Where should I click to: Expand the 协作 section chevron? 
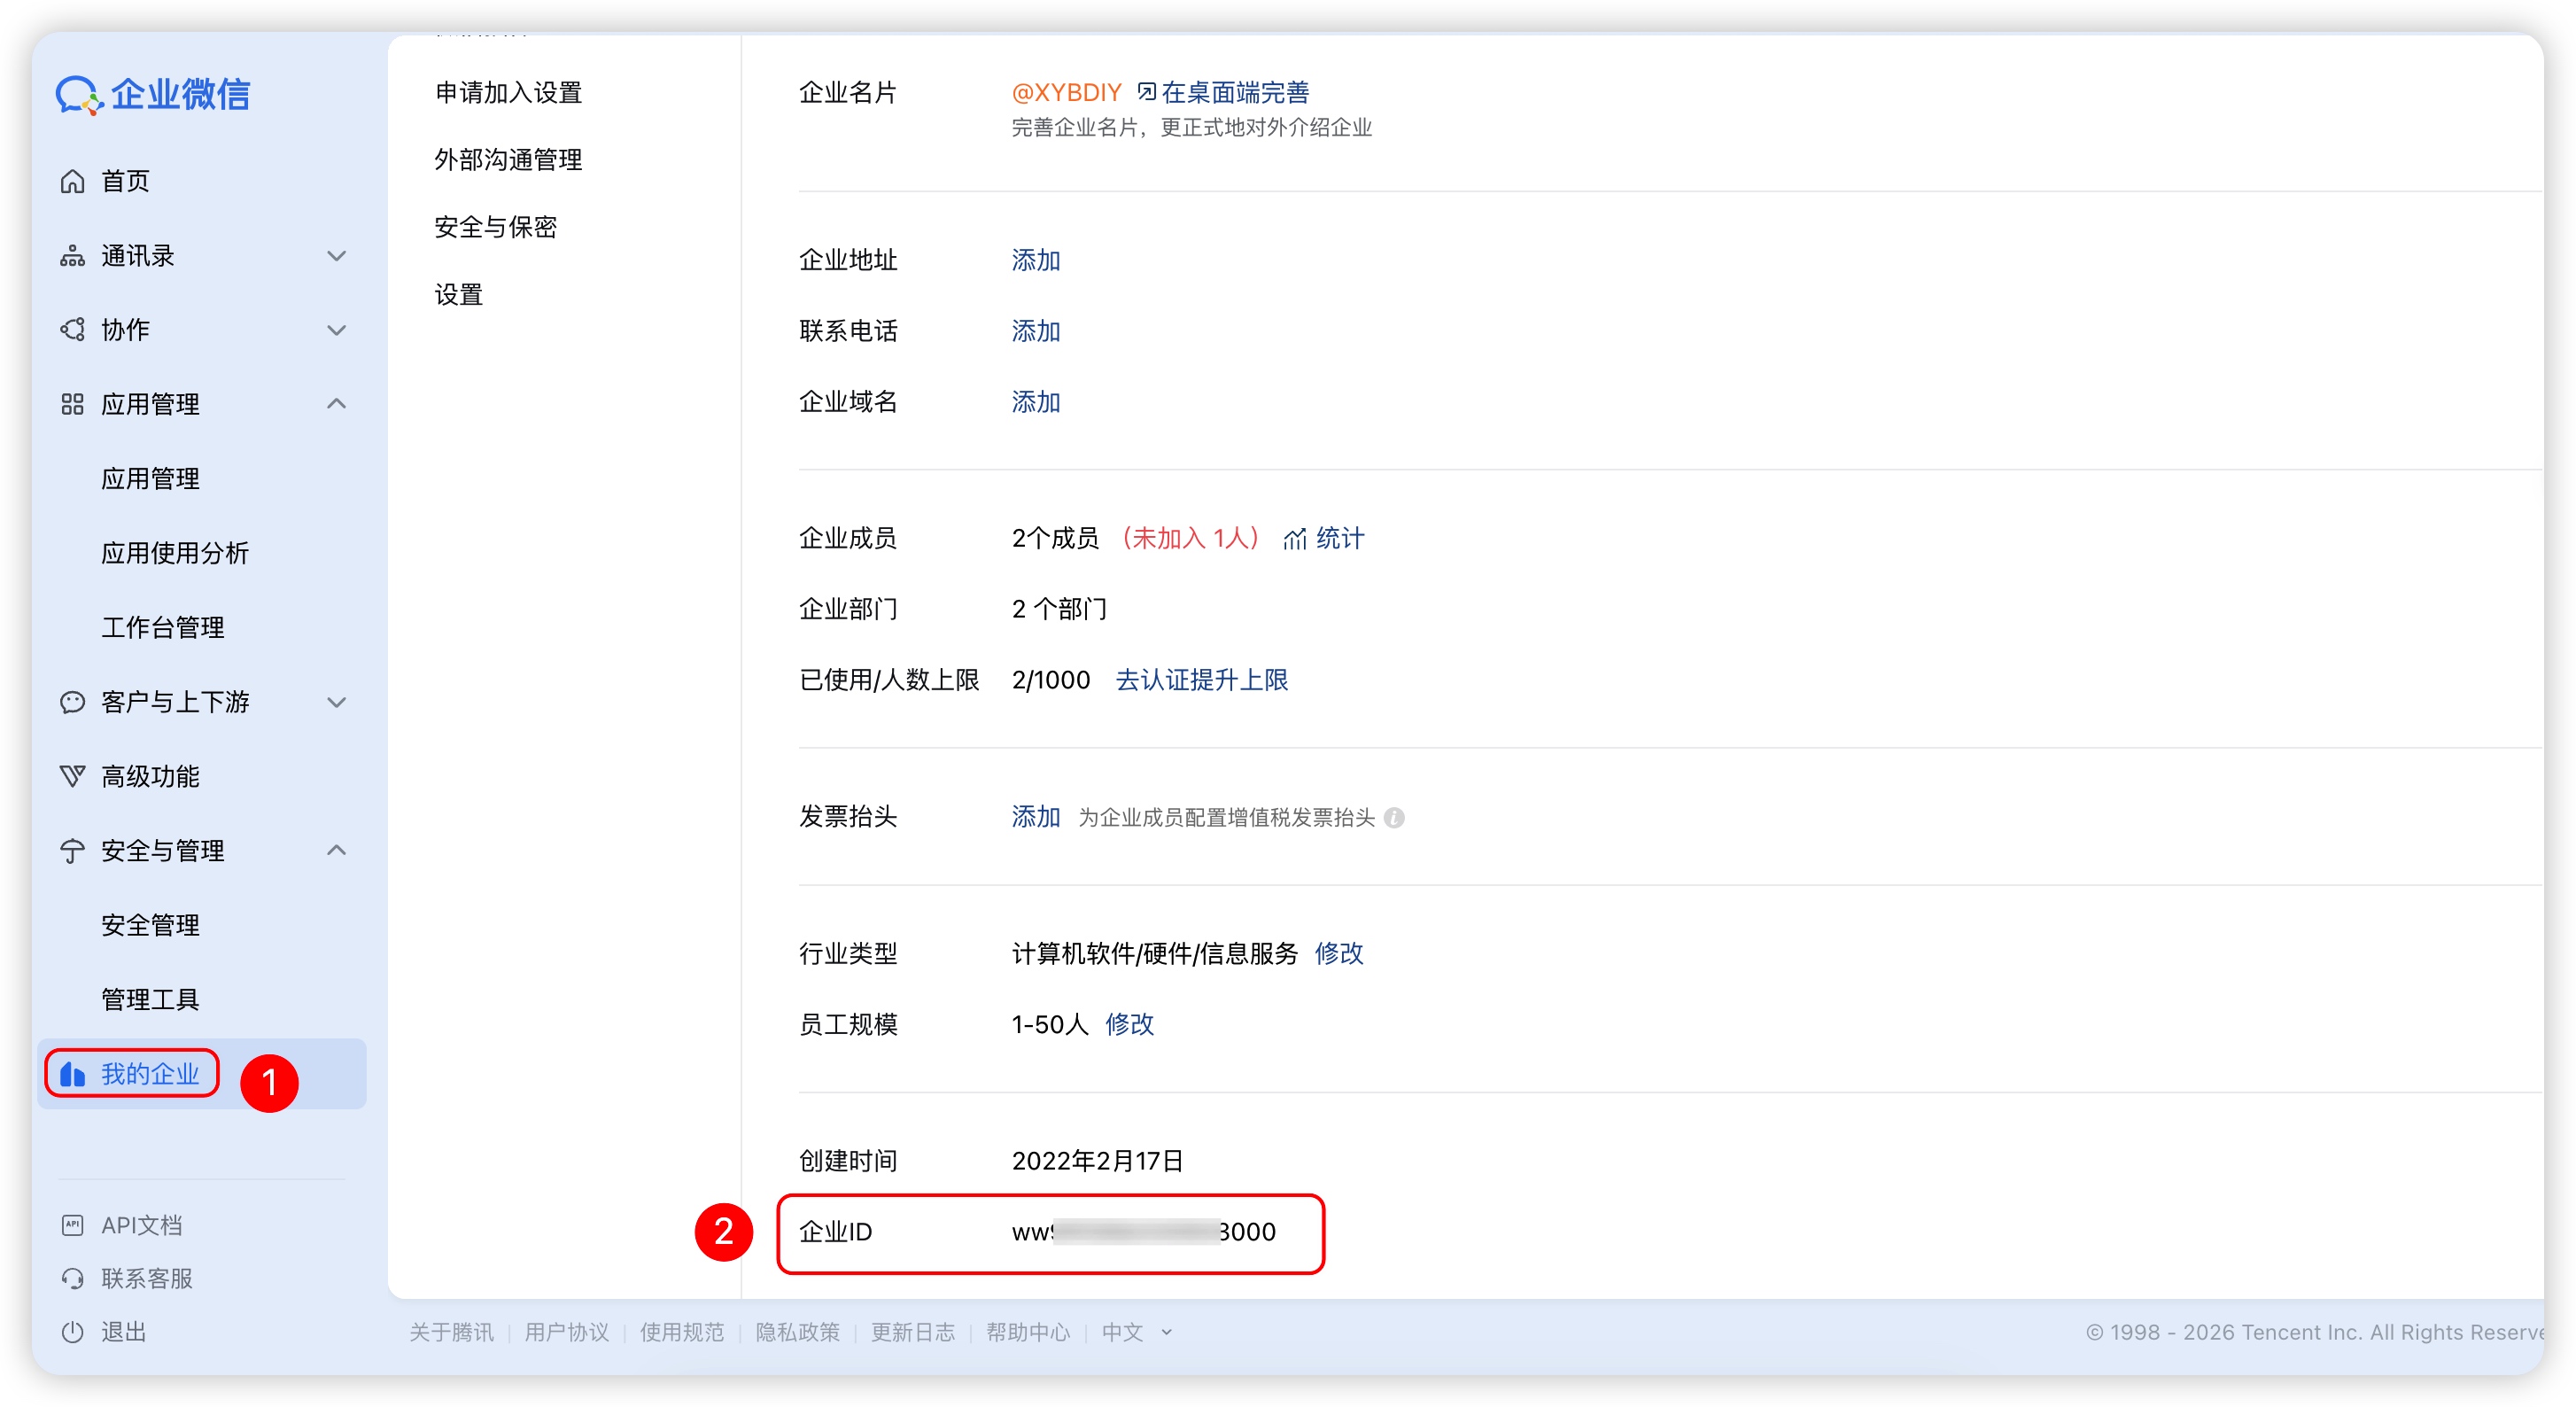(x=337, y=330)
